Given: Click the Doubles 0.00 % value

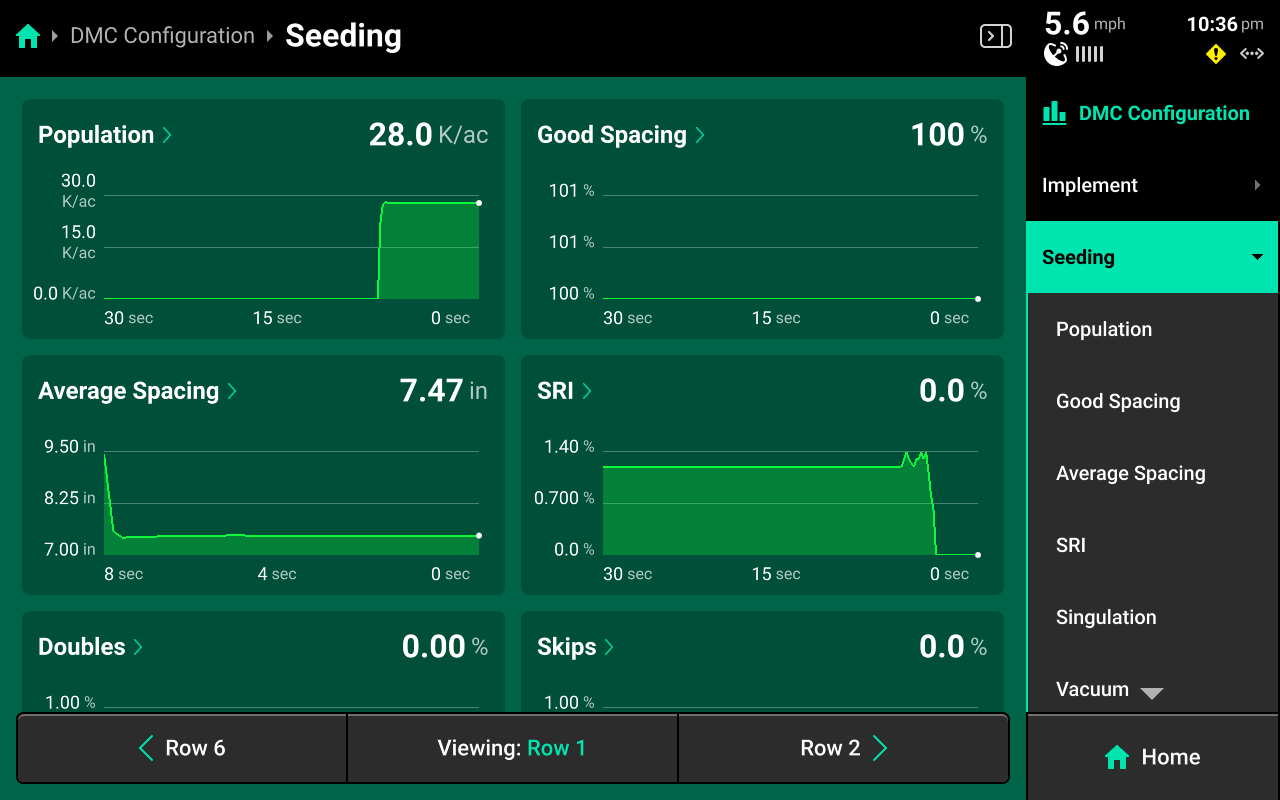Looking at the screenshot, I should (444, 647).
